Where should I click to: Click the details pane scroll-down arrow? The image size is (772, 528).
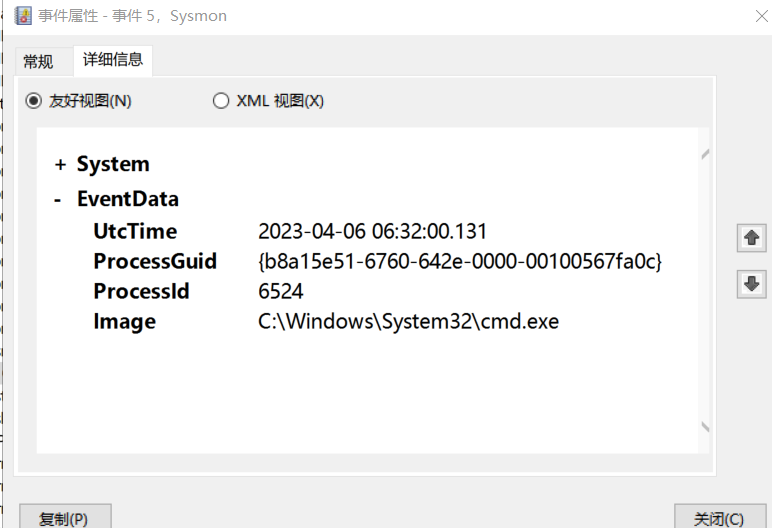click(x=705, y=427)
